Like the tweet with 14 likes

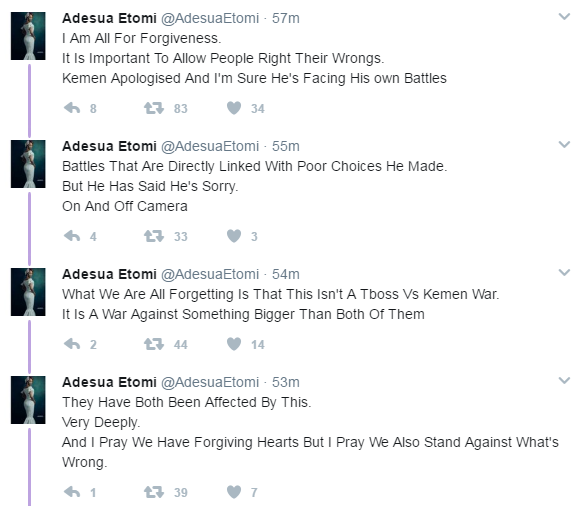point(234,344)
